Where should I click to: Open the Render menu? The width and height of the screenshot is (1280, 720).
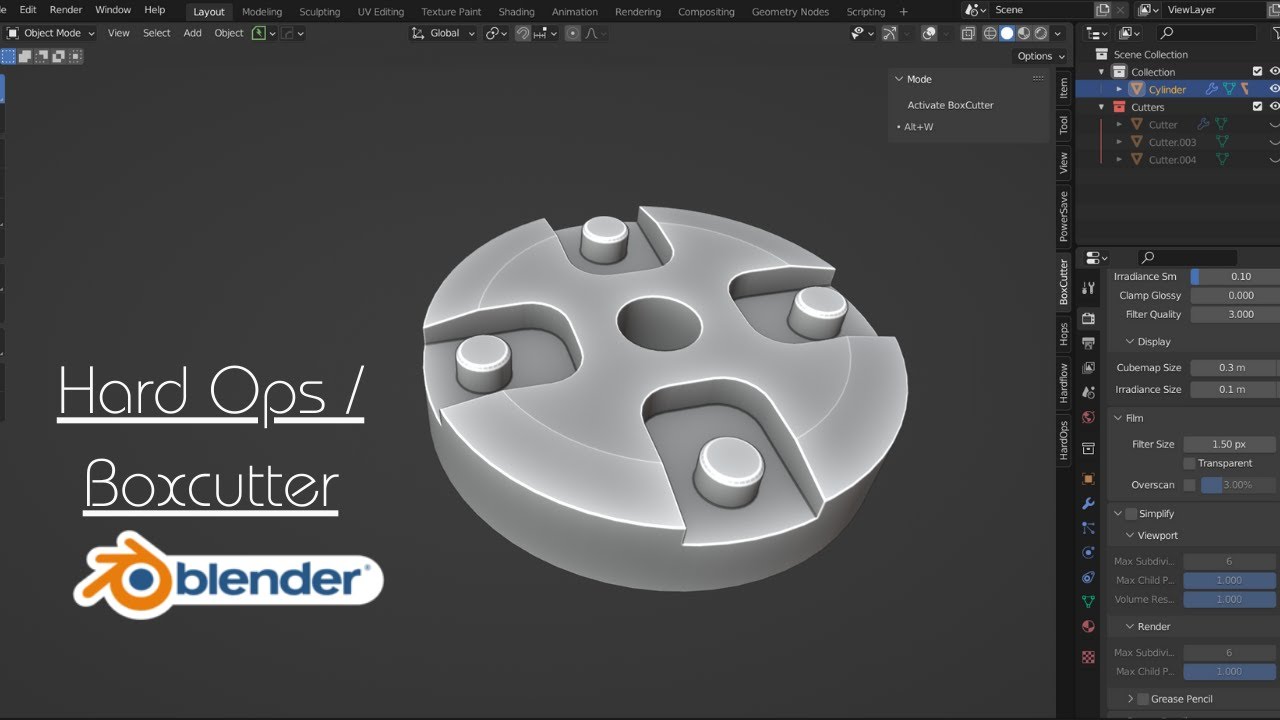[66, 10]
